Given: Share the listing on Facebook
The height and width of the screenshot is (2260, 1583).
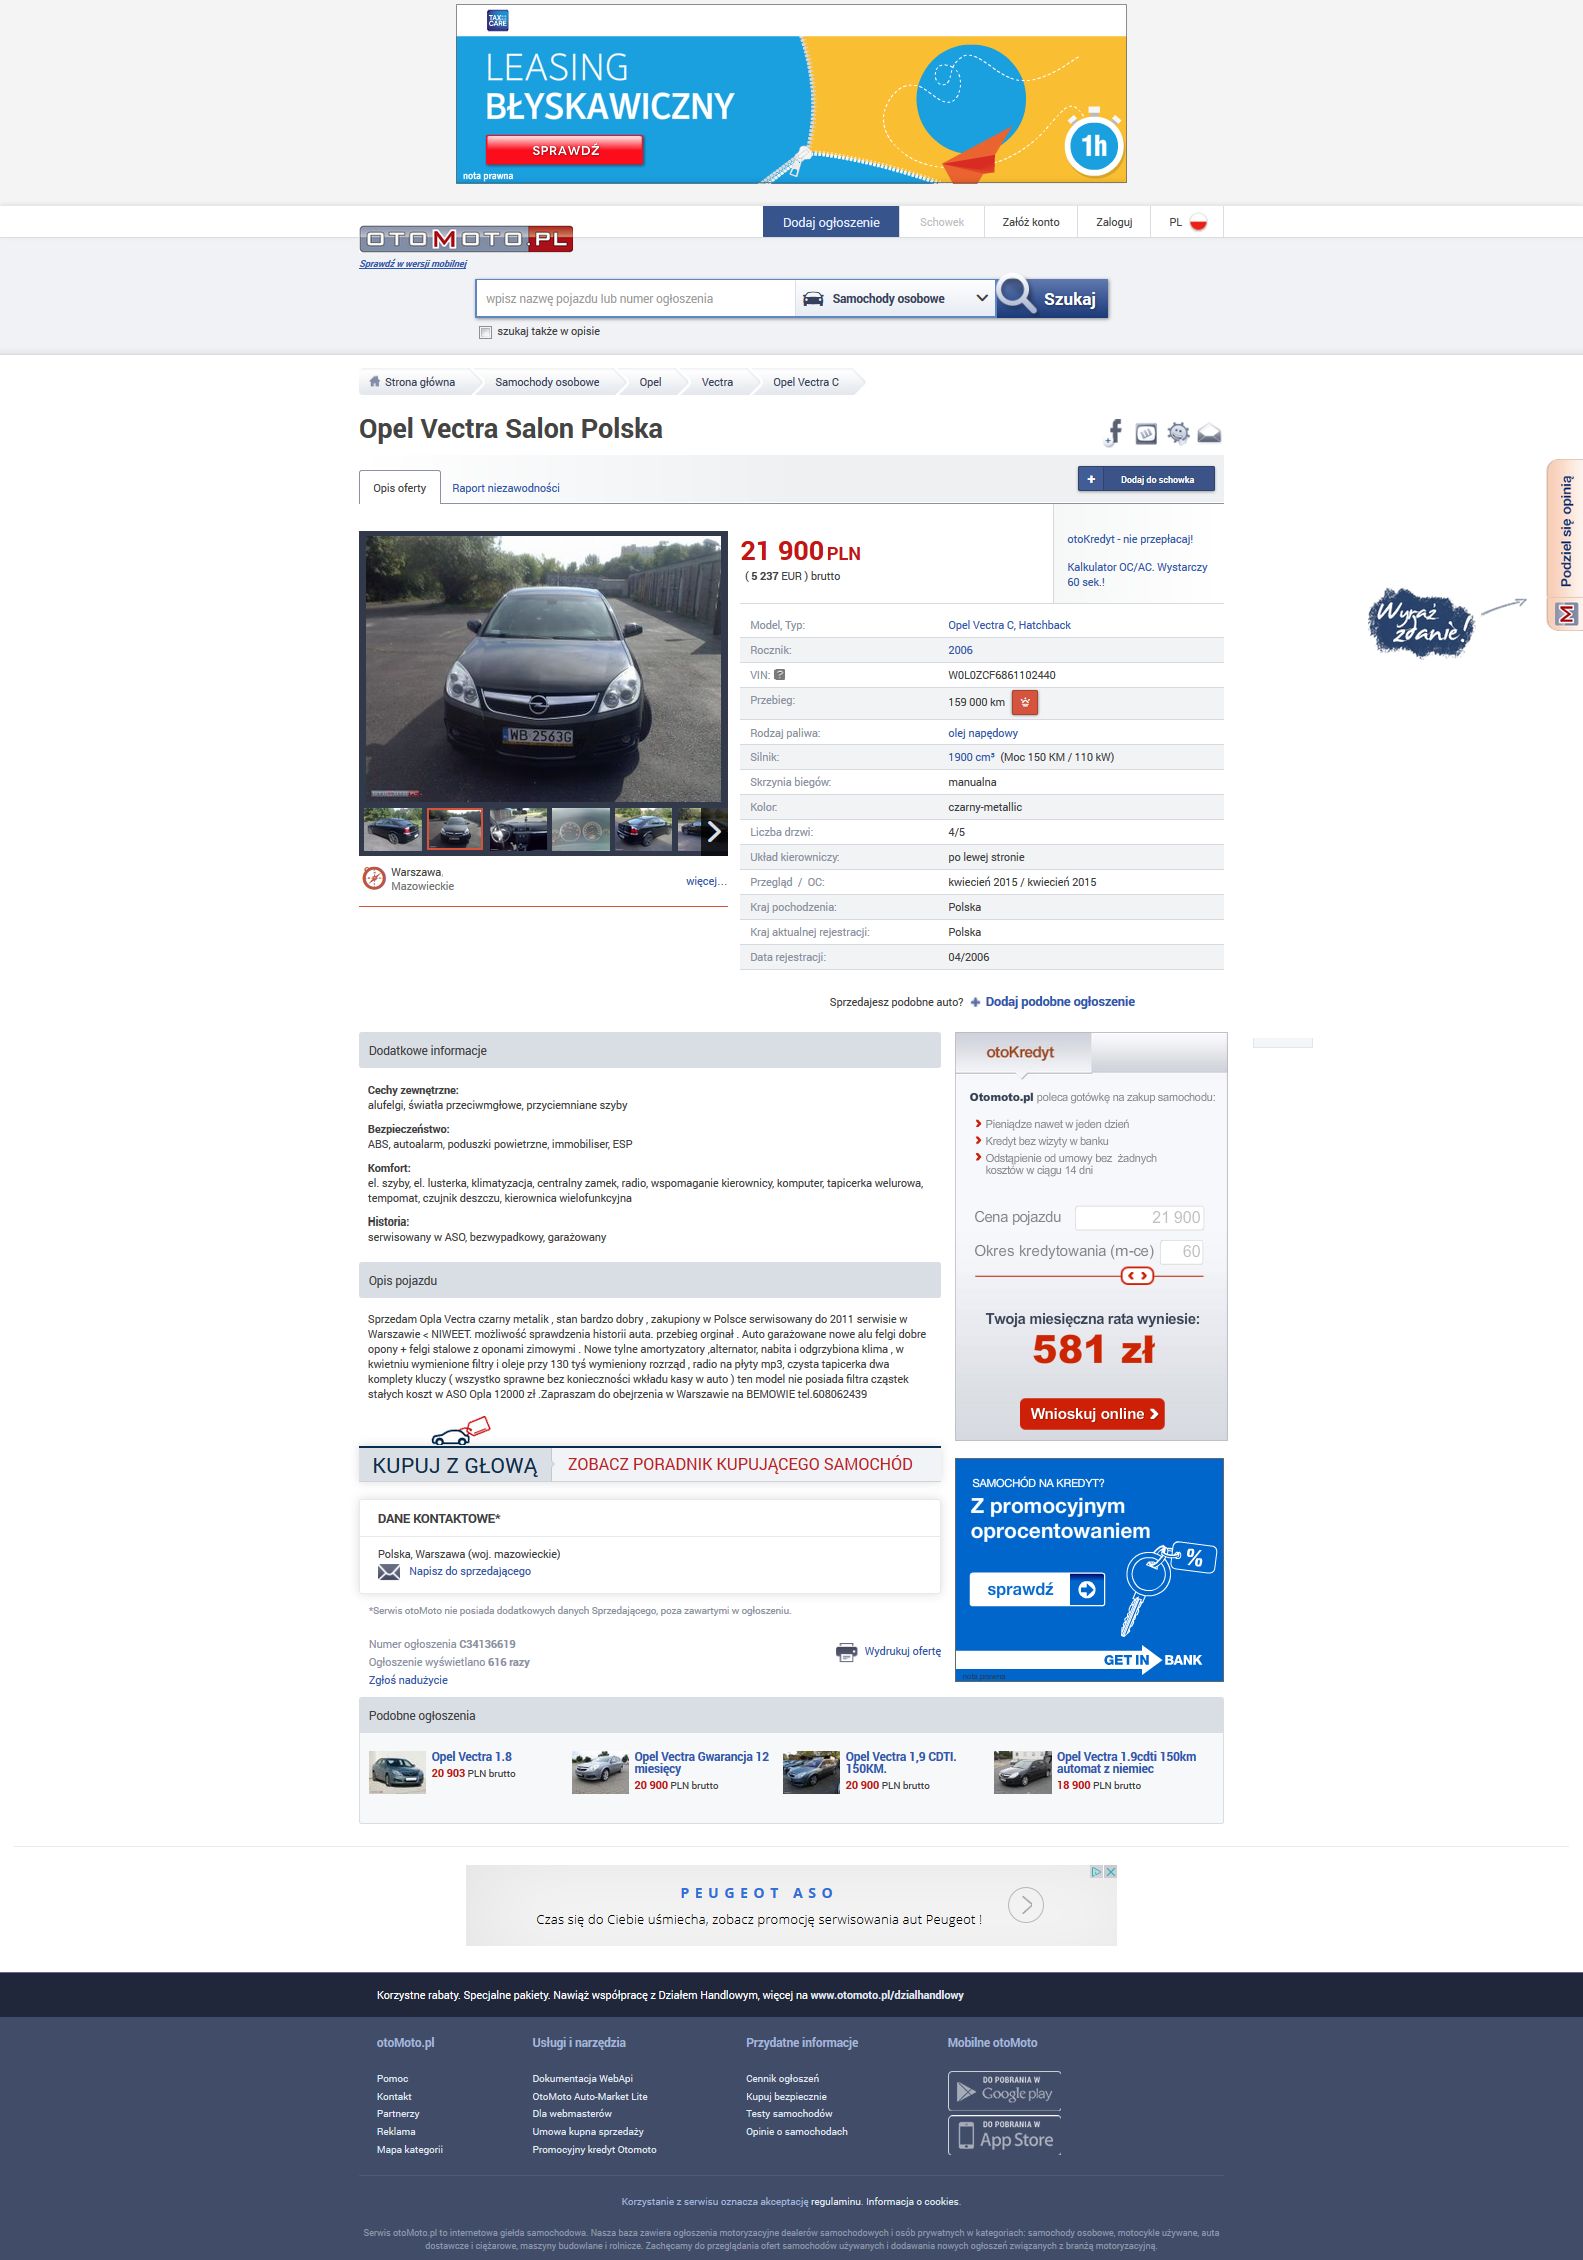Looking at the screenshot, I should 1114,432.
